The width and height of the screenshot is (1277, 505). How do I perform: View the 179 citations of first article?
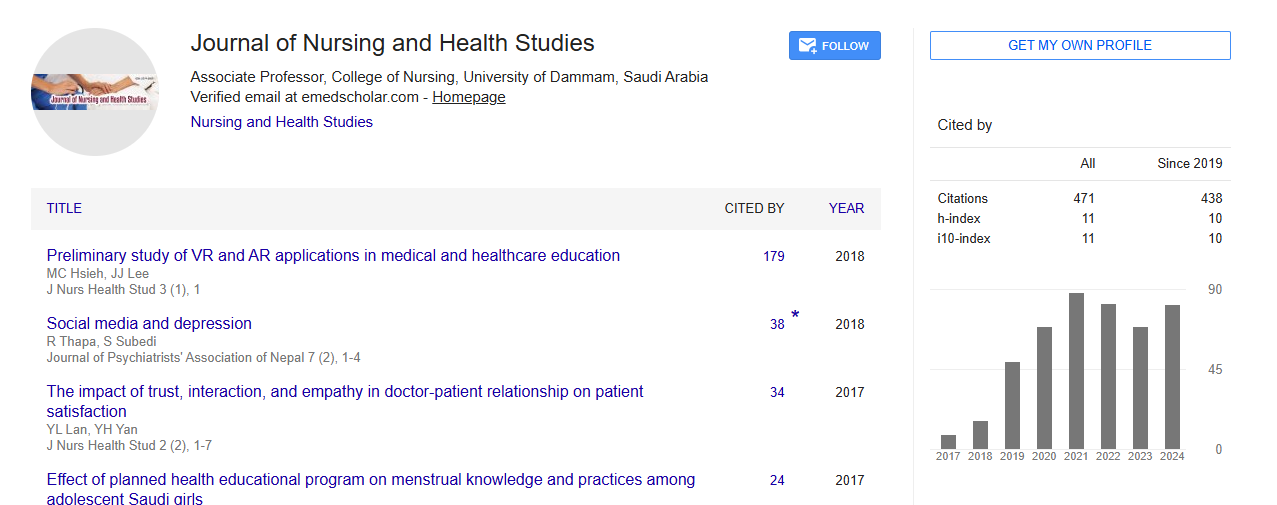point(773,256)
